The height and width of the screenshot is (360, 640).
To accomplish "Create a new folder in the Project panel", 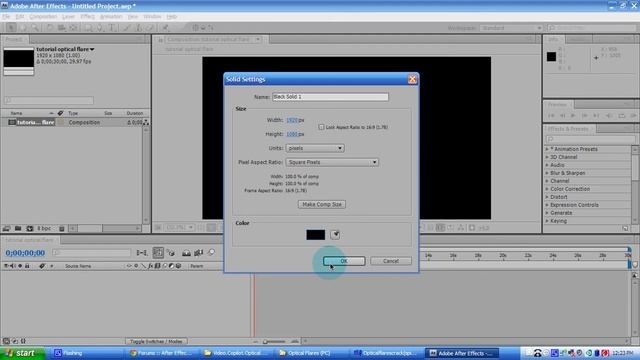I will [x=18, y=229].
